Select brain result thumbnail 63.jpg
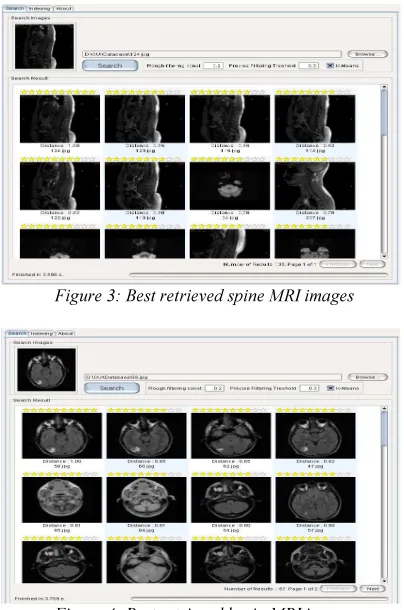This screenshot has height=610, width=404. (x=231, y=436)
